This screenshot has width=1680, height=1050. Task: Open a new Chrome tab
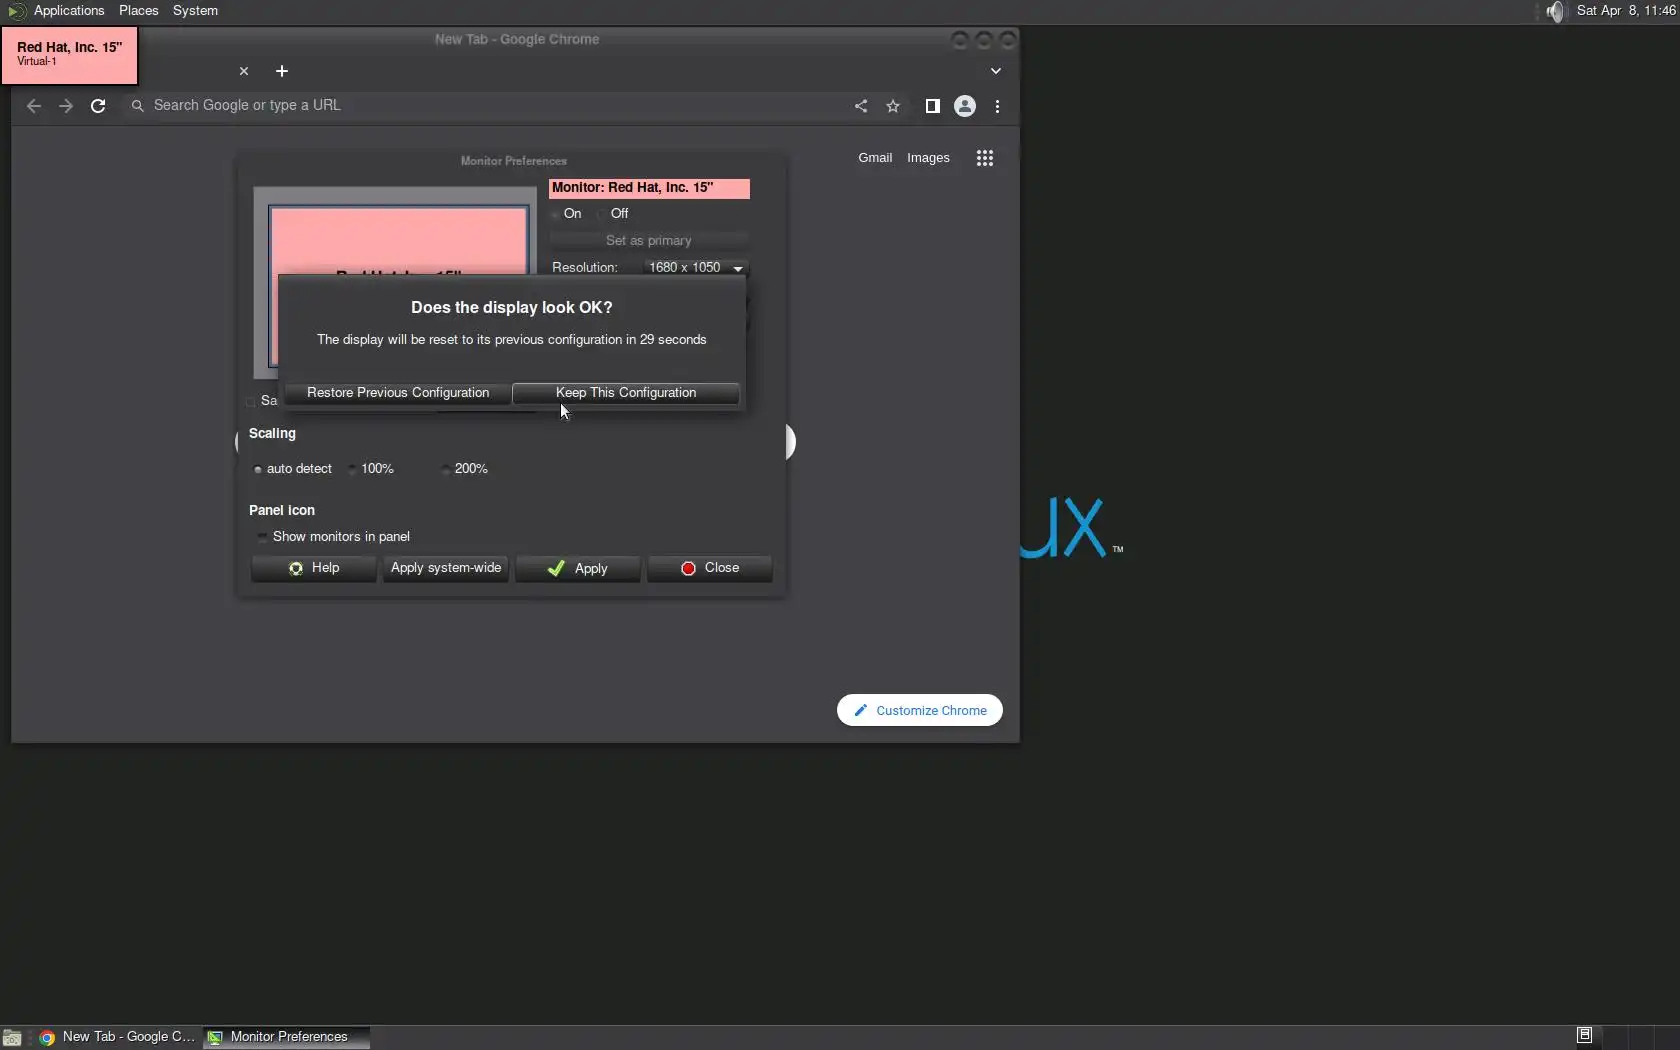(282, 71)
